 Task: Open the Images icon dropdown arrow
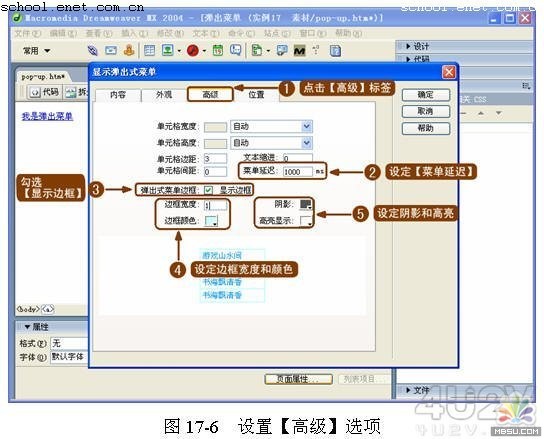pos(179,51)
